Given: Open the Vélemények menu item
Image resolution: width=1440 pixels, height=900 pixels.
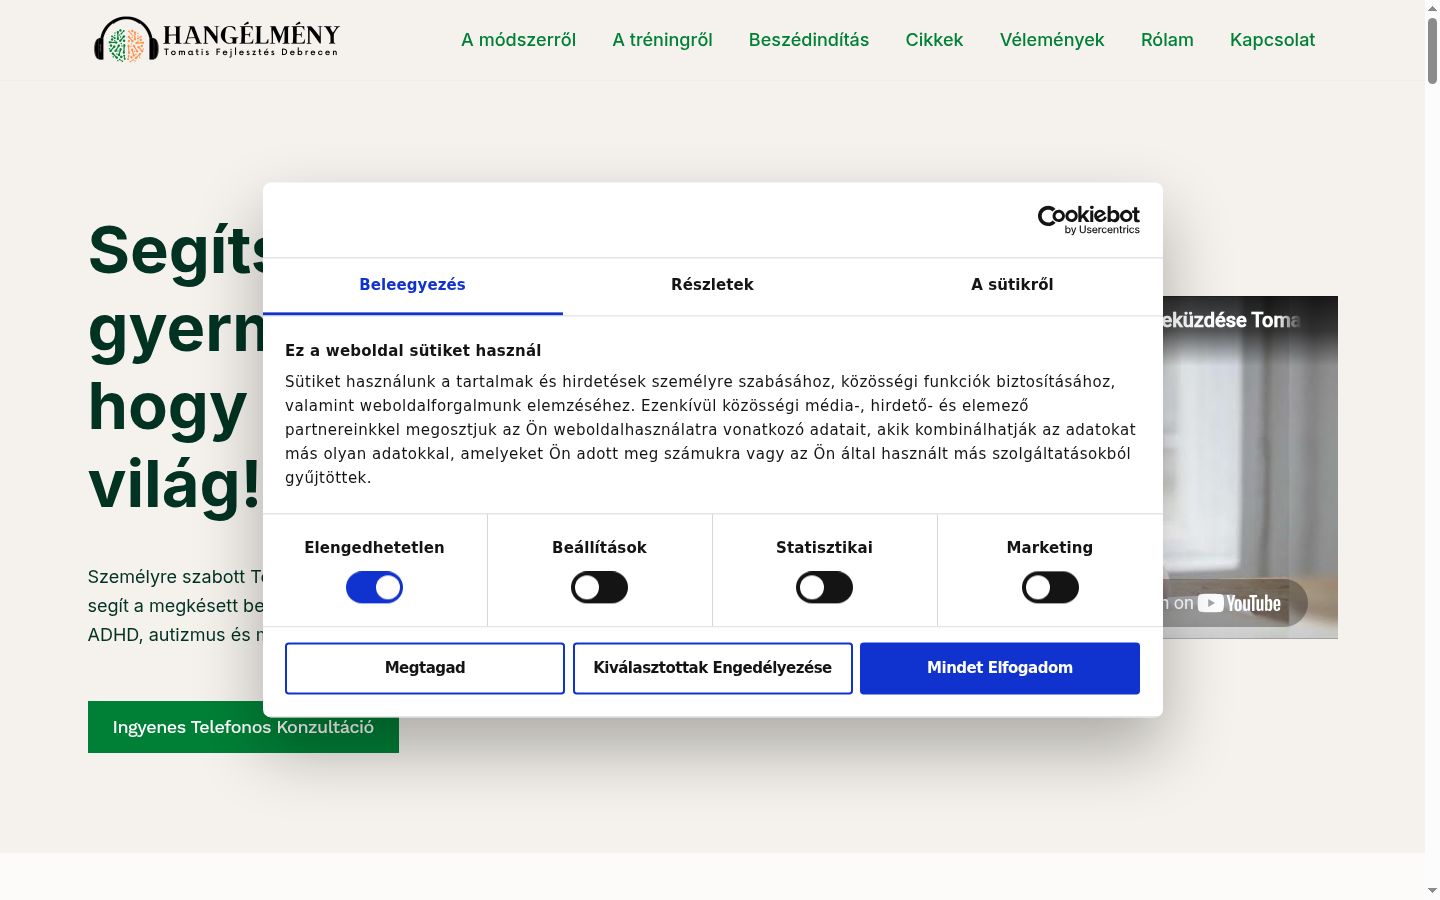Looking at the screenshot, I should click(x=1052, y=40).
